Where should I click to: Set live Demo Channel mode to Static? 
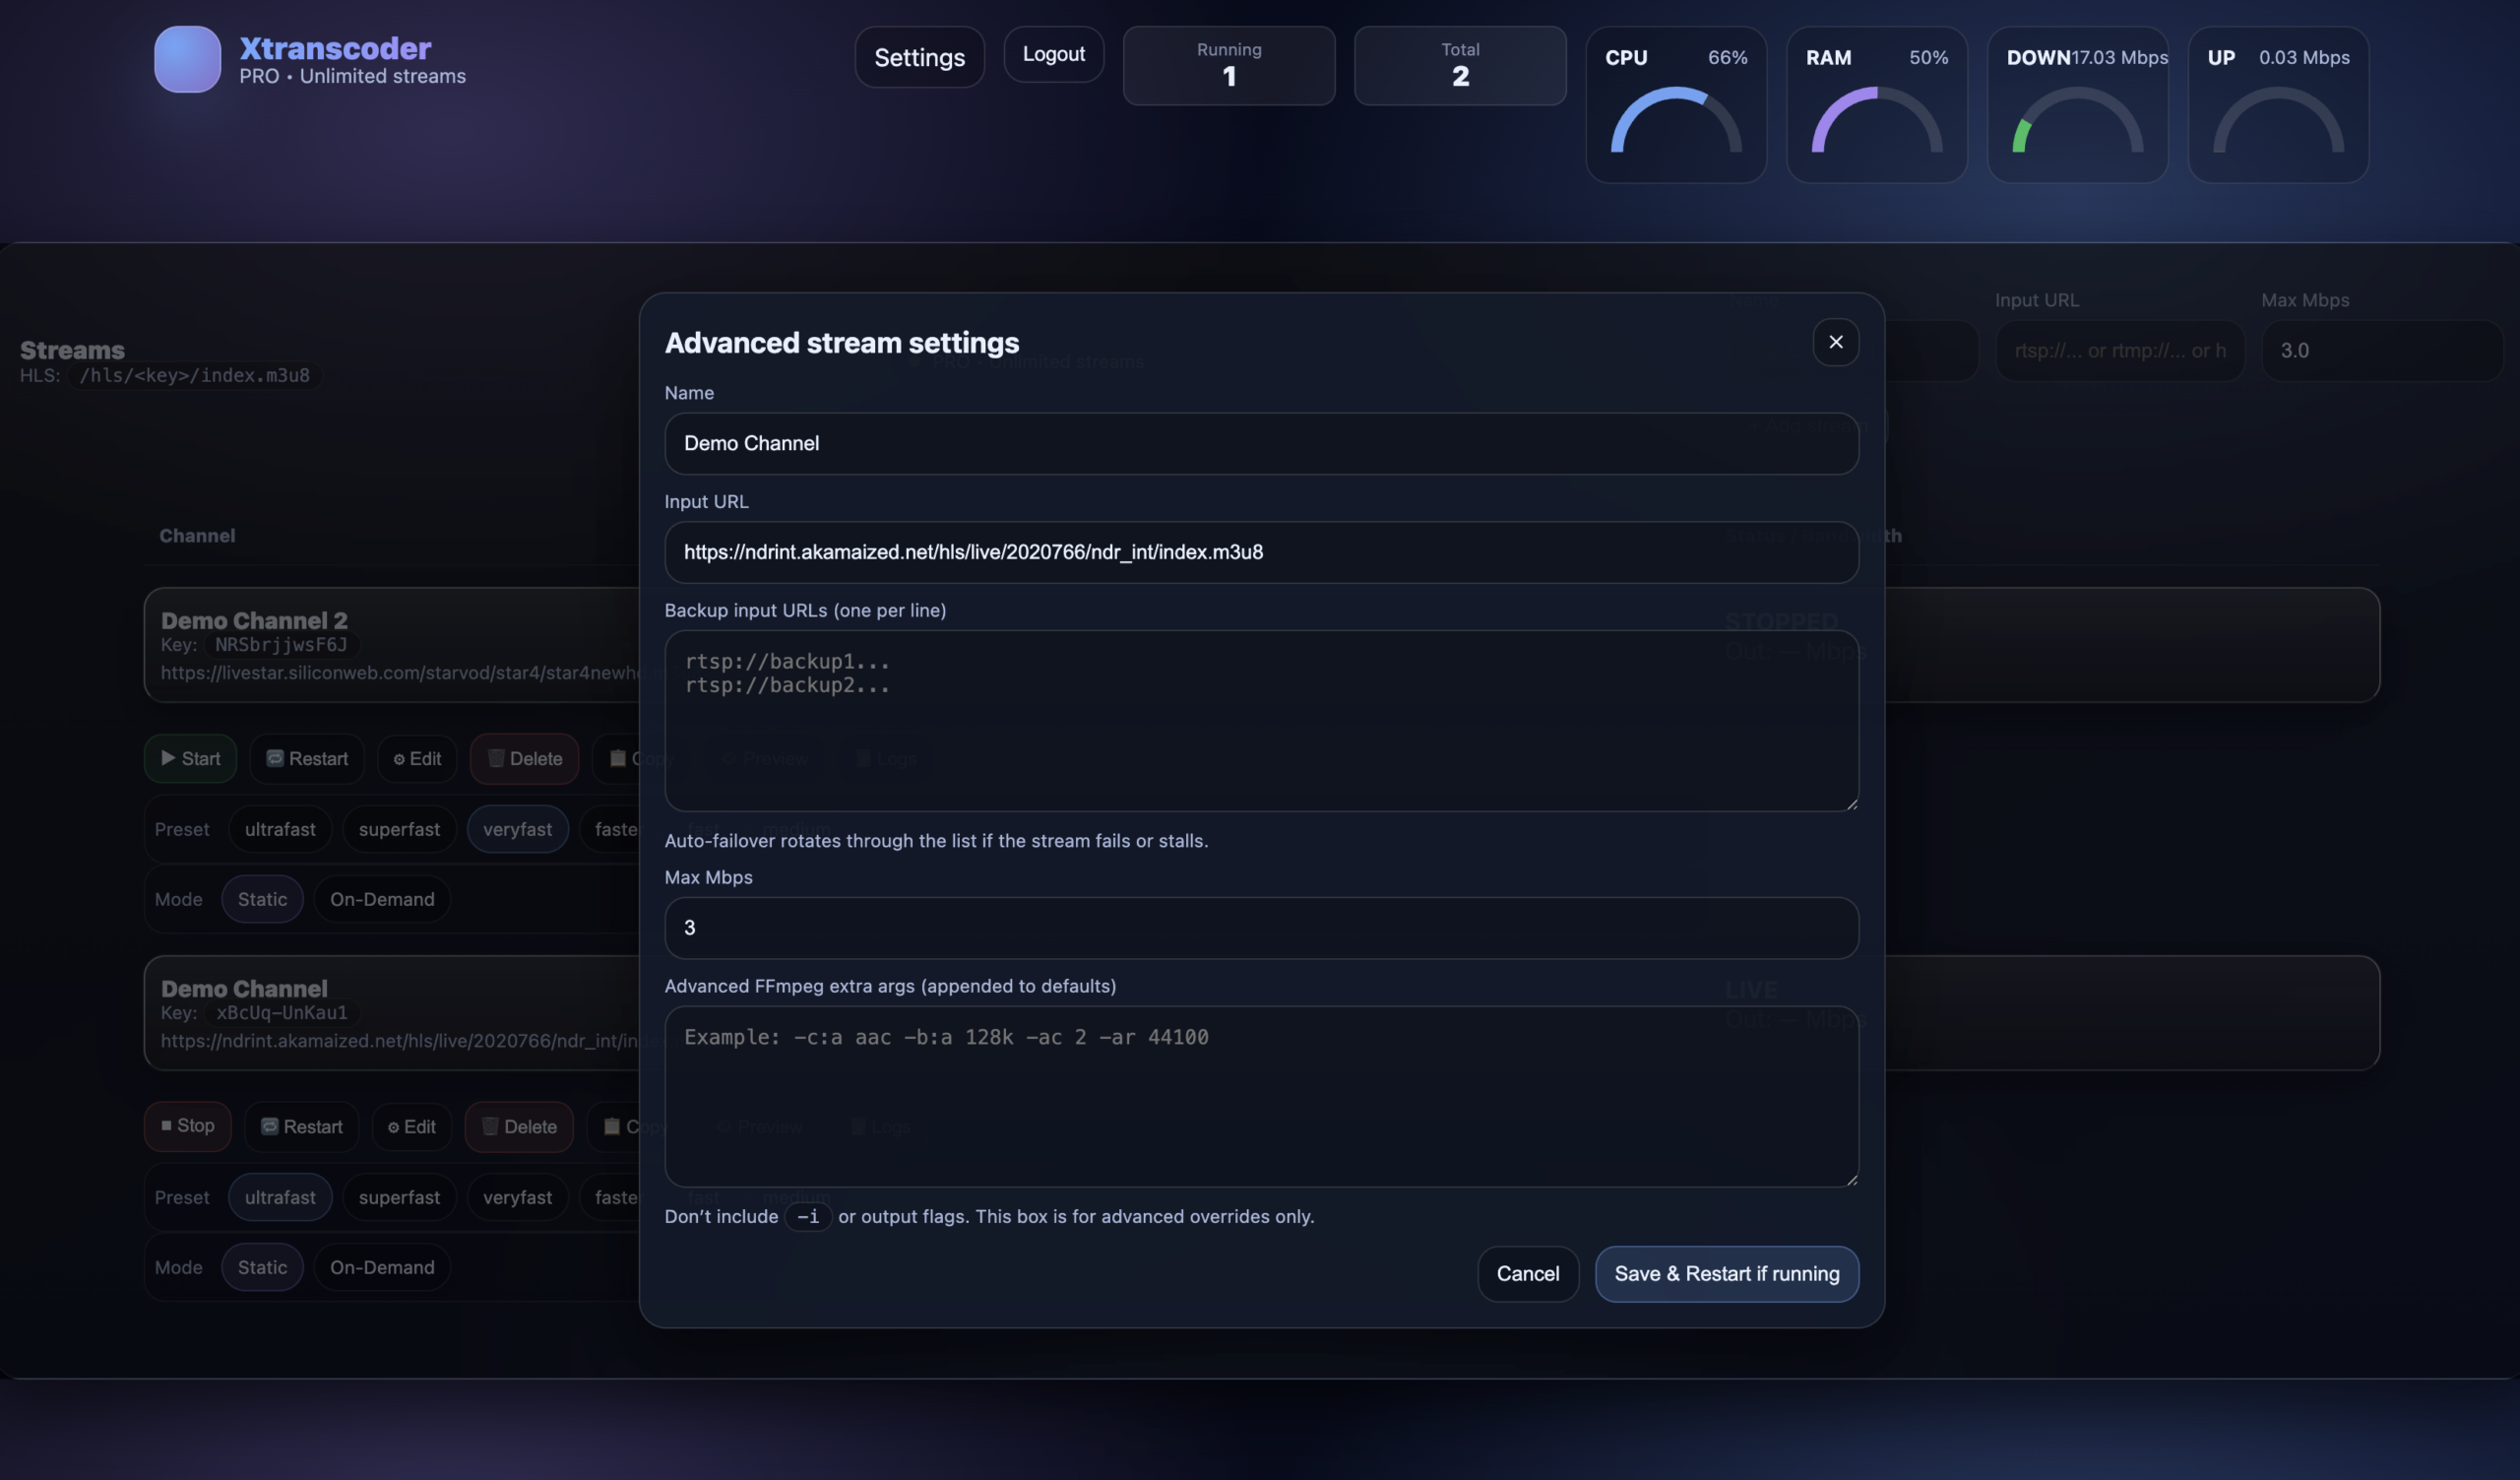[x=262, y=1267]
